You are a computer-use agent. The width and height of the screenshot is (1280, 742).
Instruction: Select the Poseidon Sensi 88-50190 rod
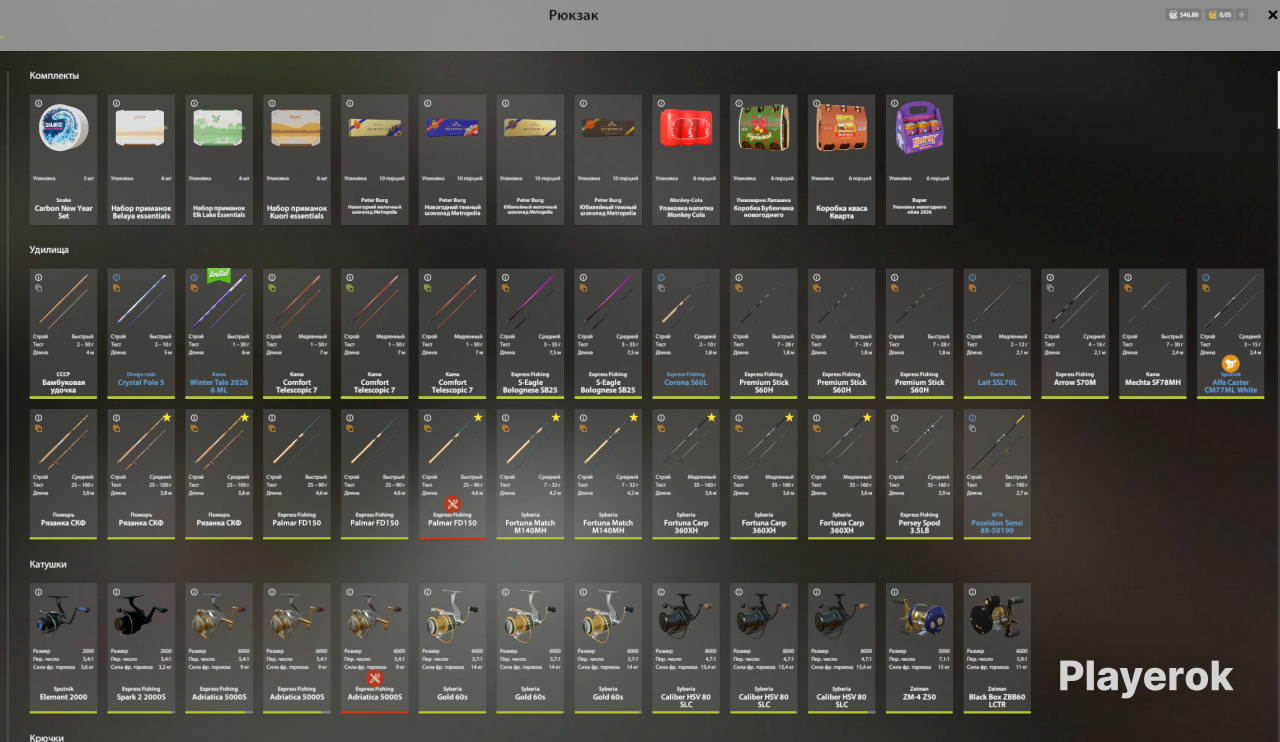(x=997, y=474)
